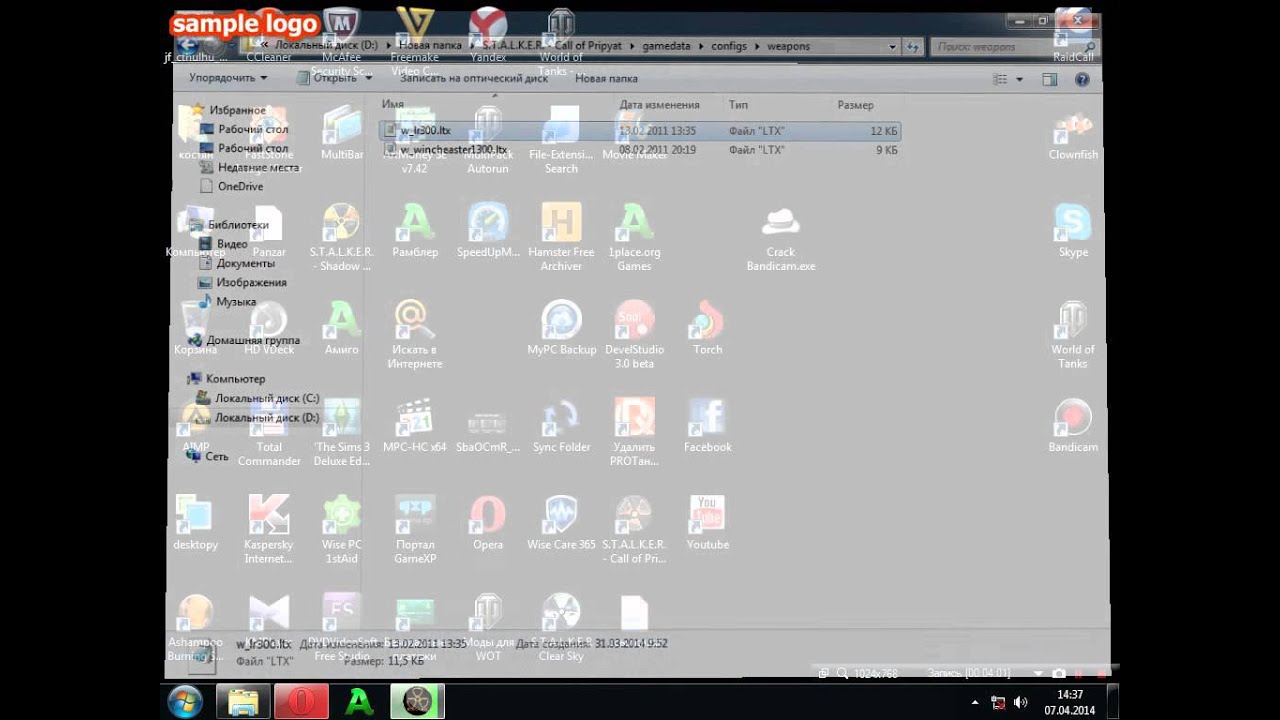1280x720 pixels.
Task: Open Crack Bandicam.exe icon
Action: pos(781,238)
